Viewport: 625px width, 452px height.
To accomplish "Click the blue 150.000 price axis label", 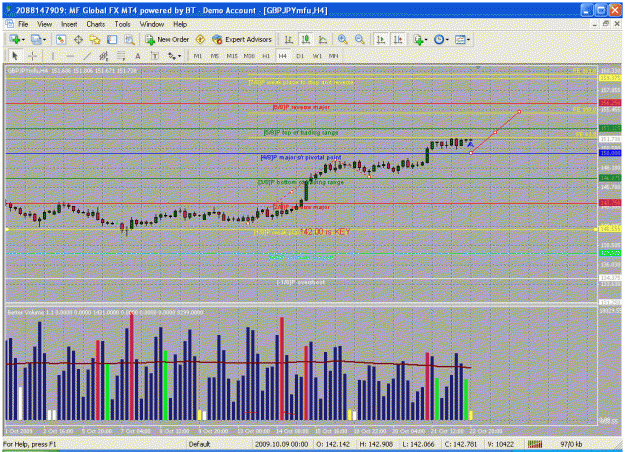I will point(610,153).
